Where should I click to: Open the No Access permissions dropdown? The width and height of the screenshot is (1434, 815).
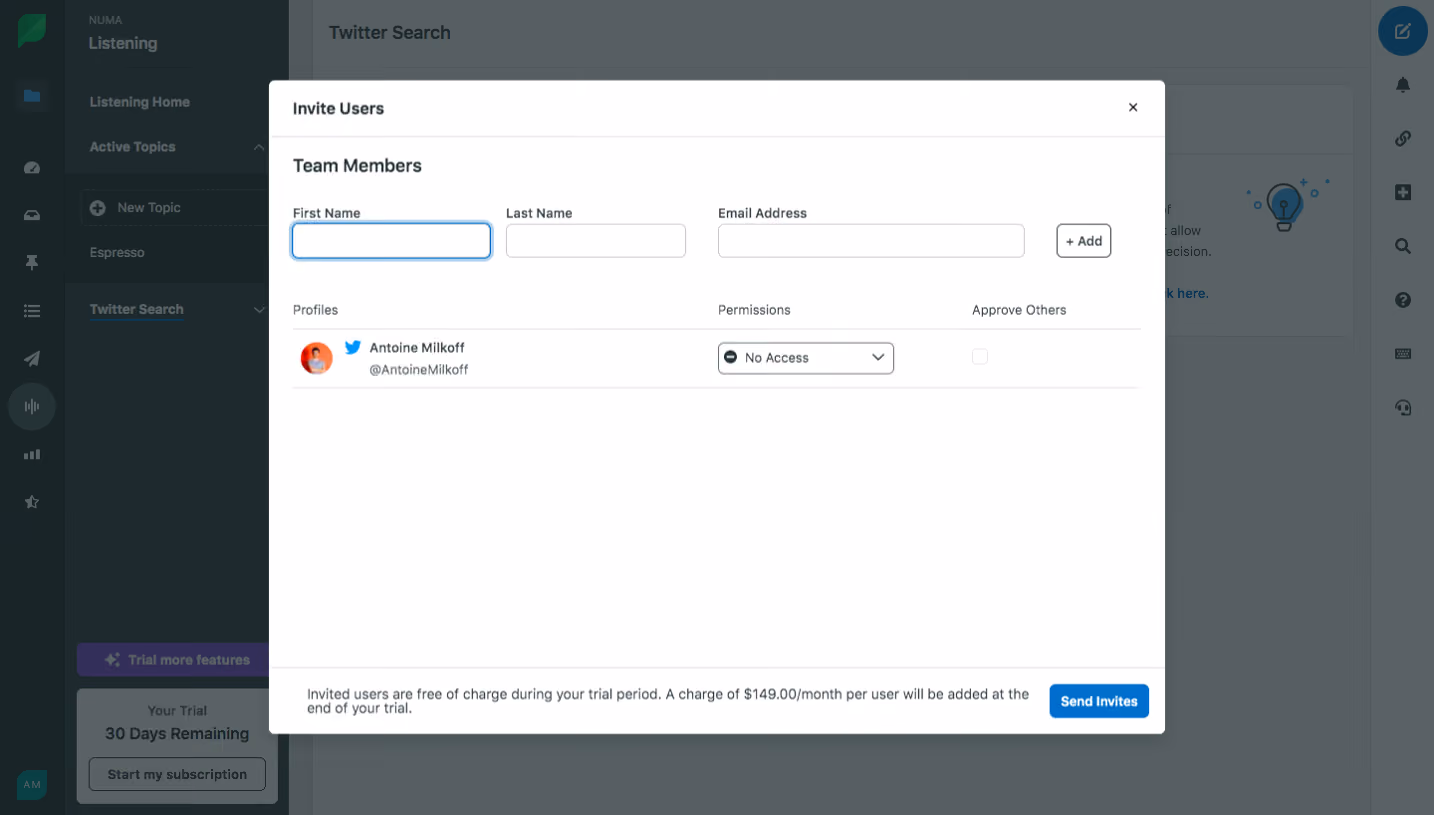[806, 358]
